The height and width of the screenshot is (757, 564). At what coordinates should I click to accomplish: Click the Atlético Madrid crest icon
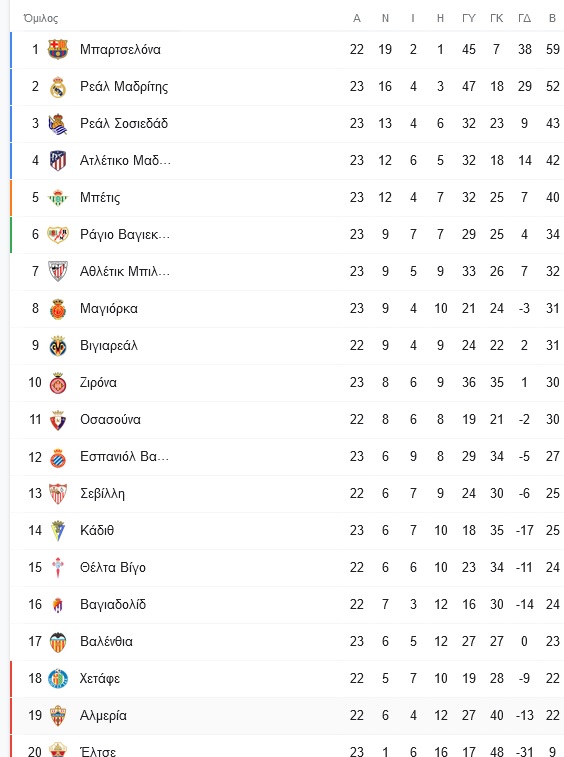(57, 160)
